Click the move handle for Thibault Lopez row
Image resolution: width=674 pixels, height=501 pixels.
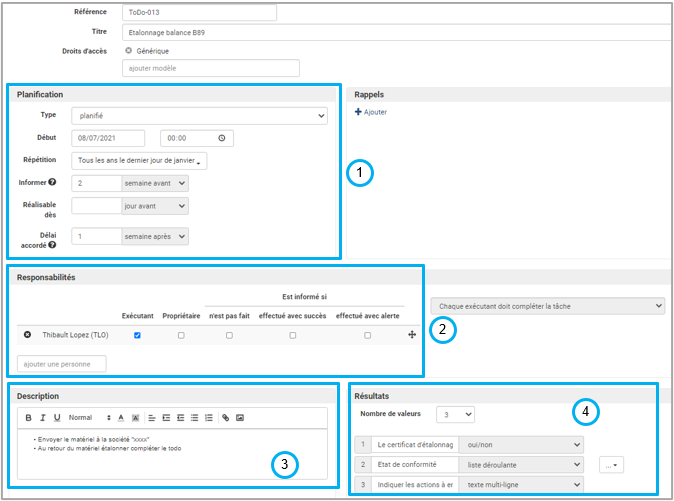coord(411,335)
